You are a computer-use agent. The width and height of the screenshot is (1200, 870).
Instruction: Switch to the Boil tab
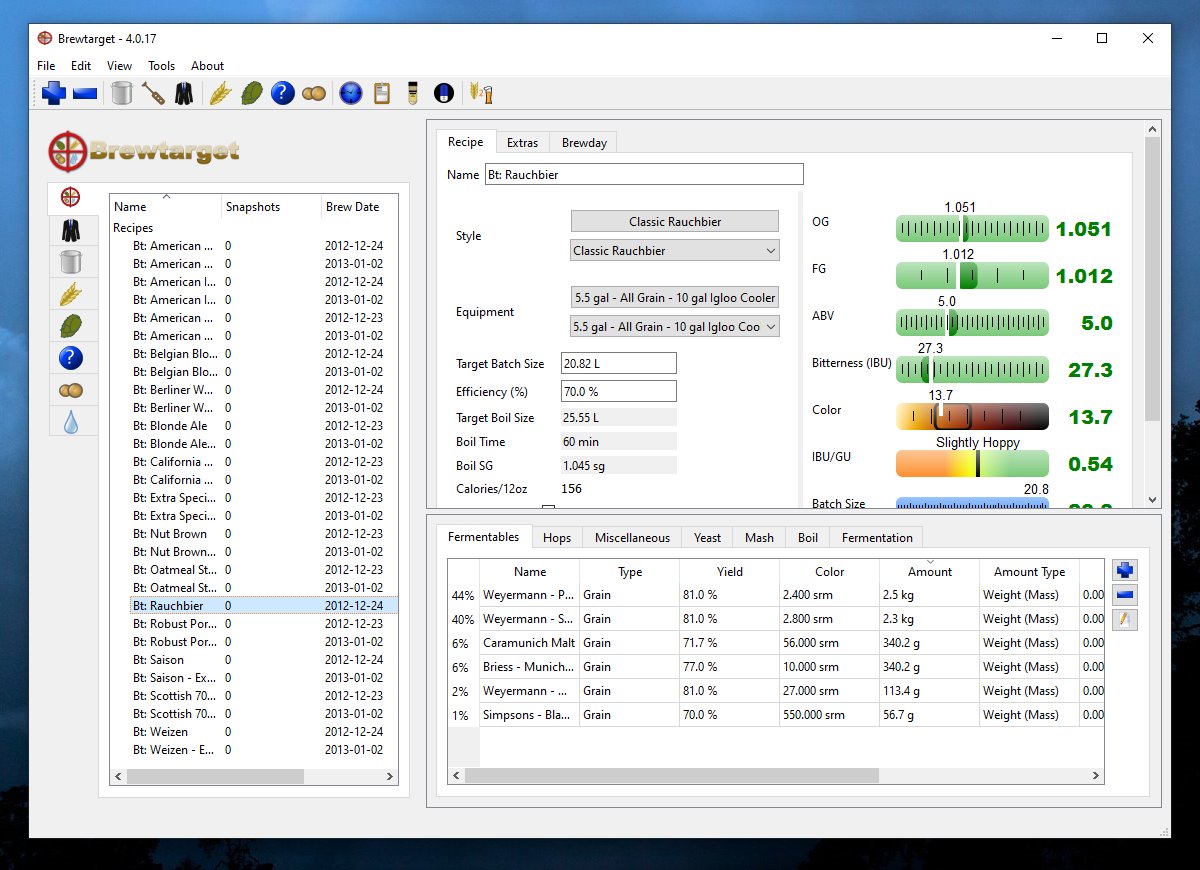808,538
